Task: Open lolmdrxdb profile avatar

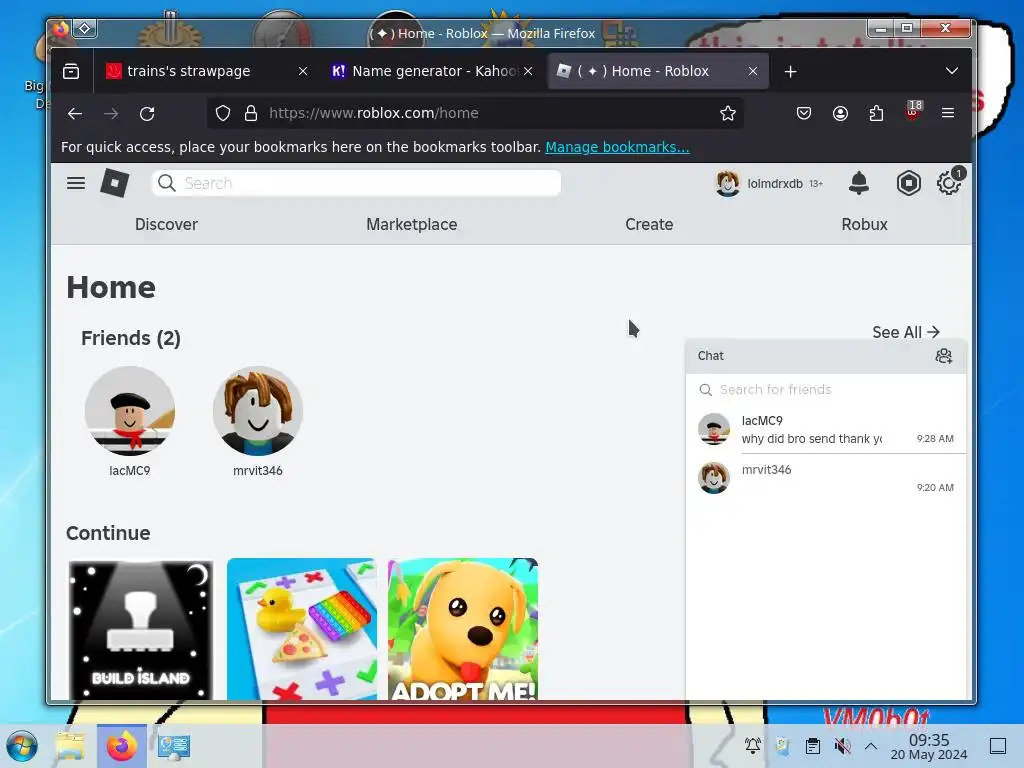Action: (728, 184)
